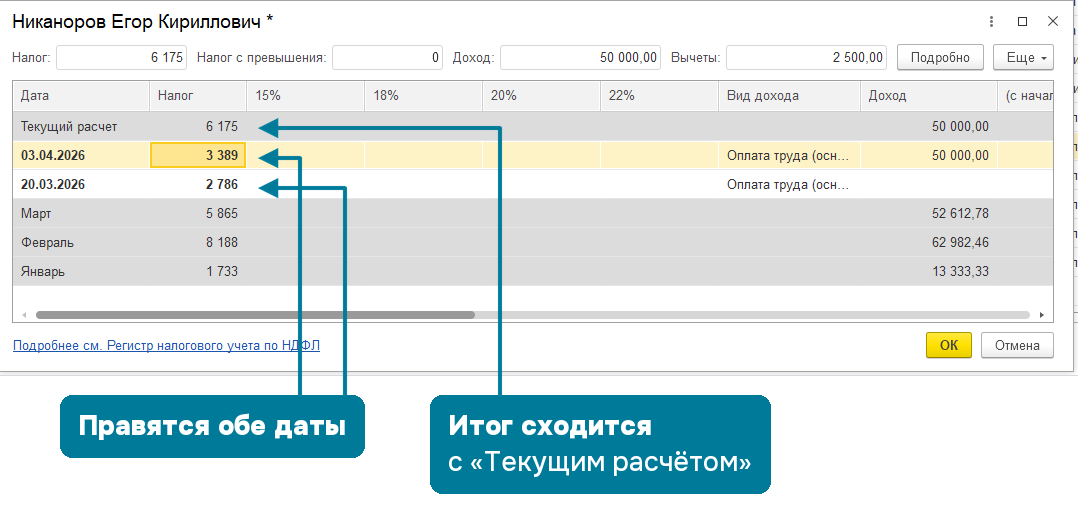Click the Налог input field
1078x506 pixels.
(122, 58)
